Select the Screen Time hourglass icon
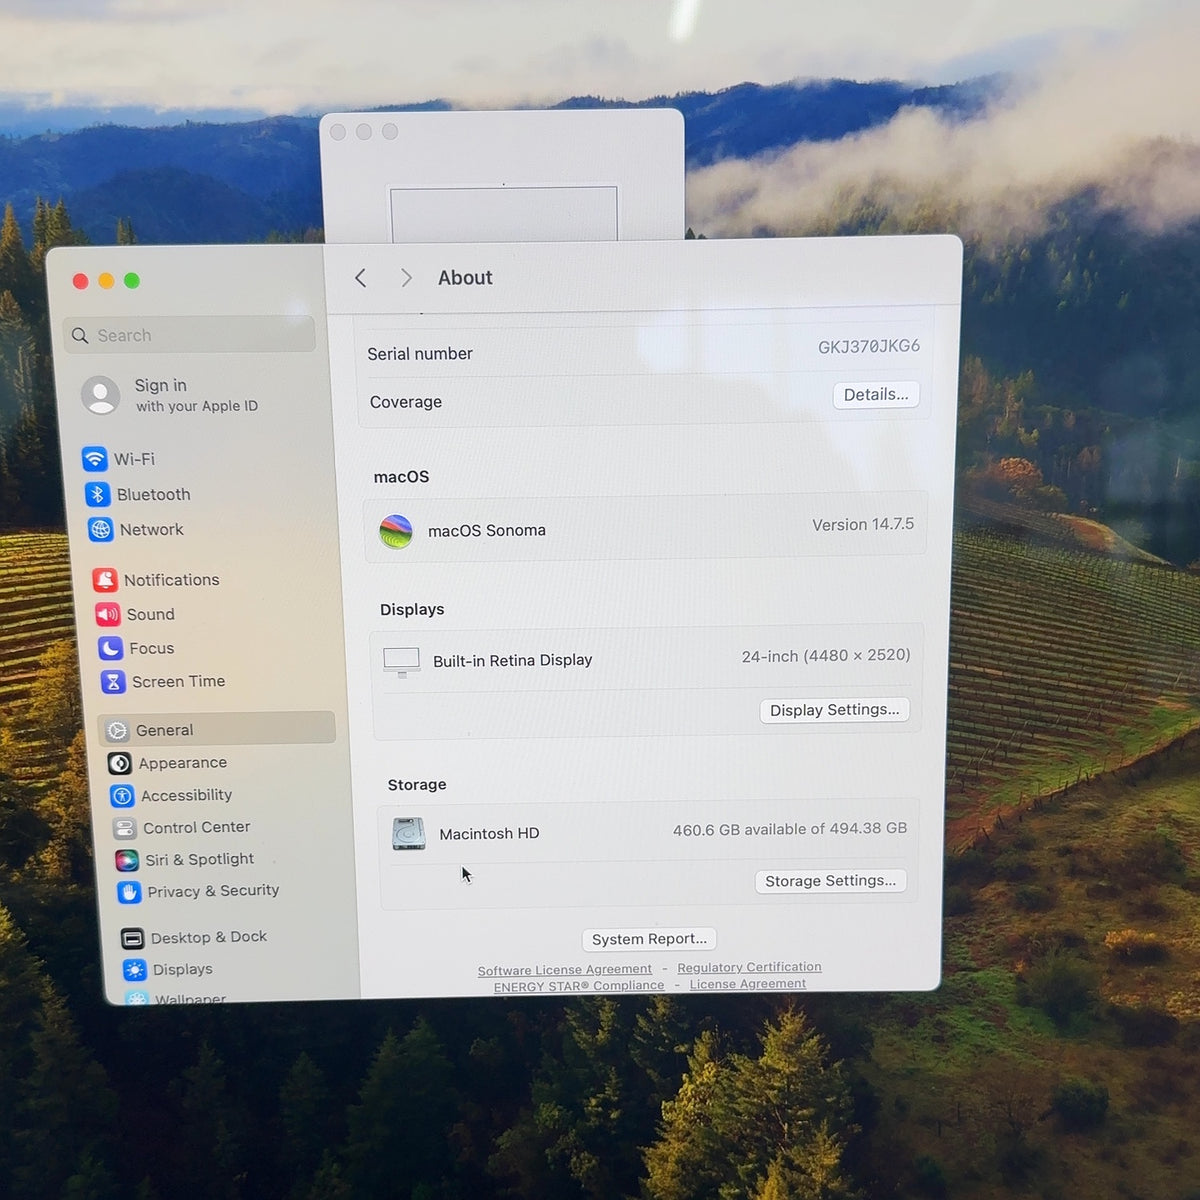This screenshot has width=1200, height=1200. (113, 682)
